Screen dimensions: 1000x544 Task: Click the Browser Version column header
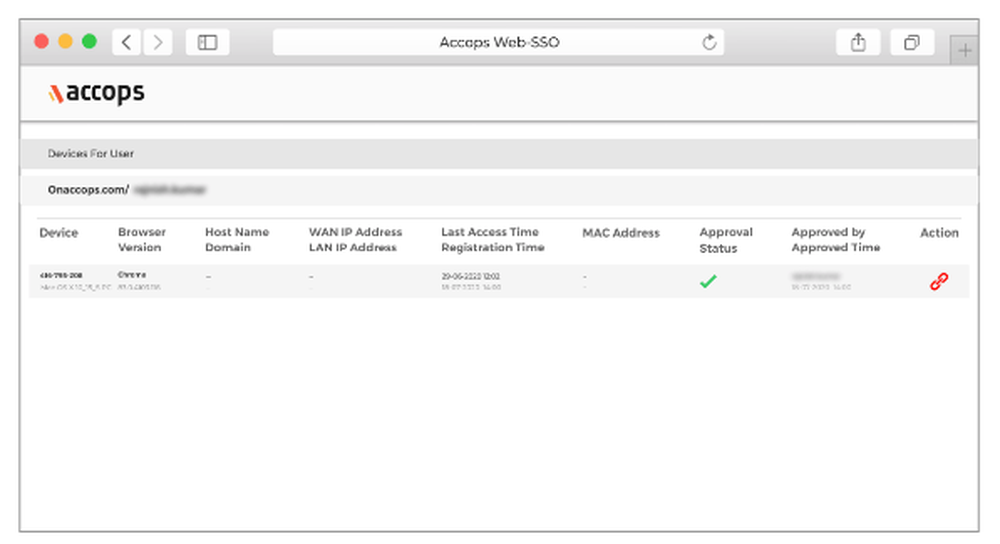coord(142,240)
